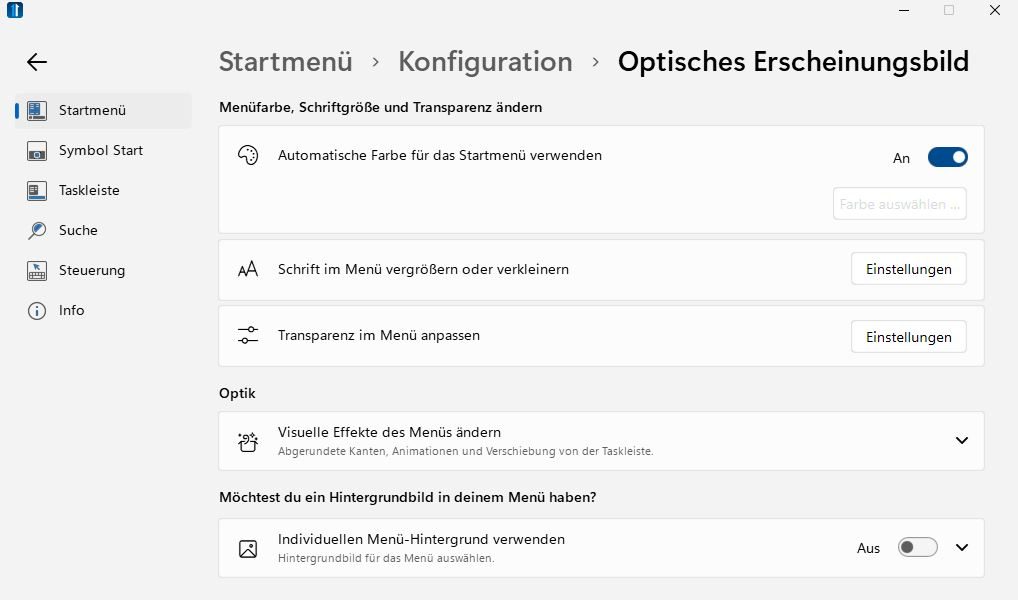Expand the Menü-Hintergrund options chevron
The height and width of the screenshot is (600, 1018).
[x=962, y=547]
